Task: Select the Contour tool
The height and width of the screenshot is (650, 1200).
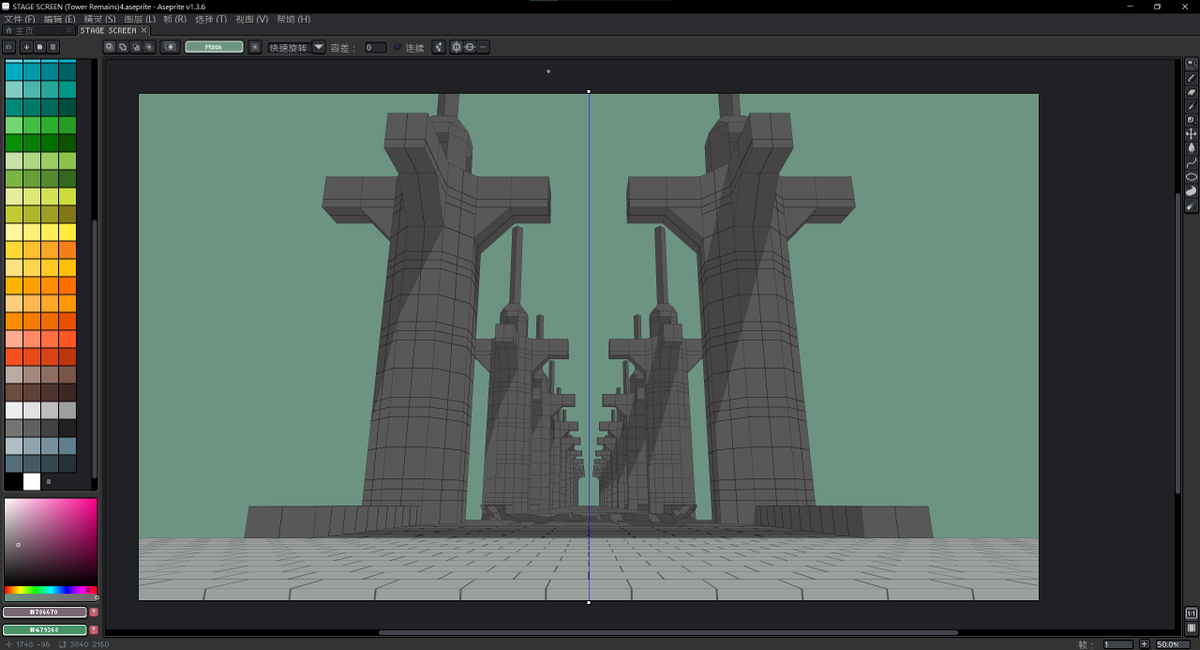Action: coord(1191,191)
